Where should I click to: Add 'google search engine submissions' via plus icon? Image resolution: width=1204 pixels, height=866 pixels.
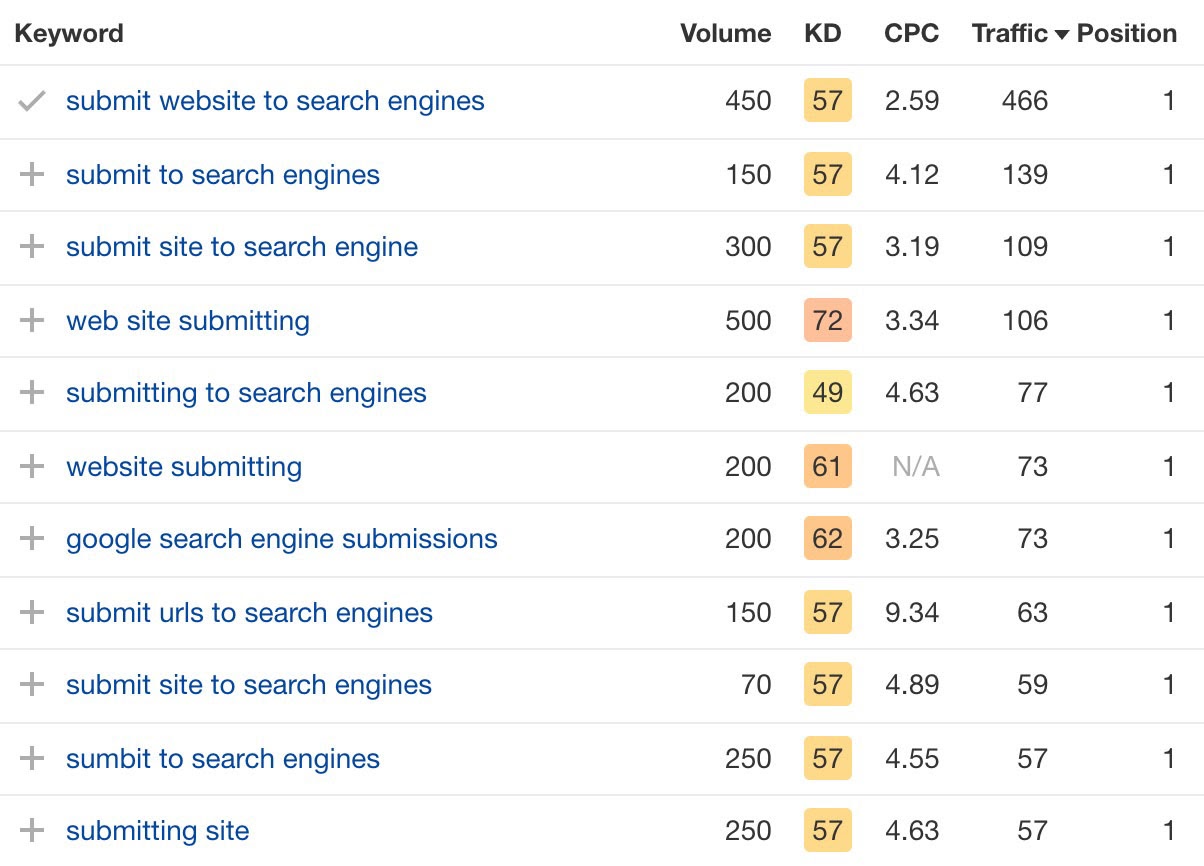tap(32, 539)
